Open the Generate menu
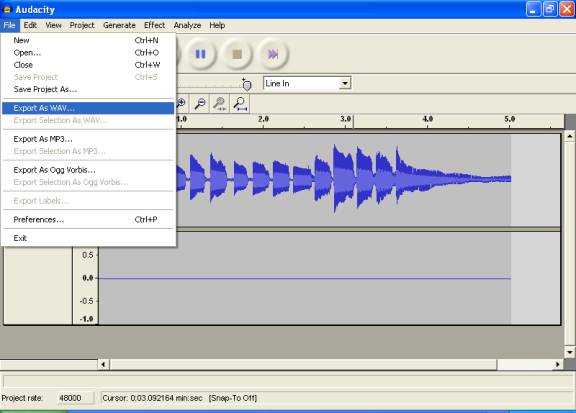The height and width of the screenshot is (413, 576). click(x=119, y=25)
